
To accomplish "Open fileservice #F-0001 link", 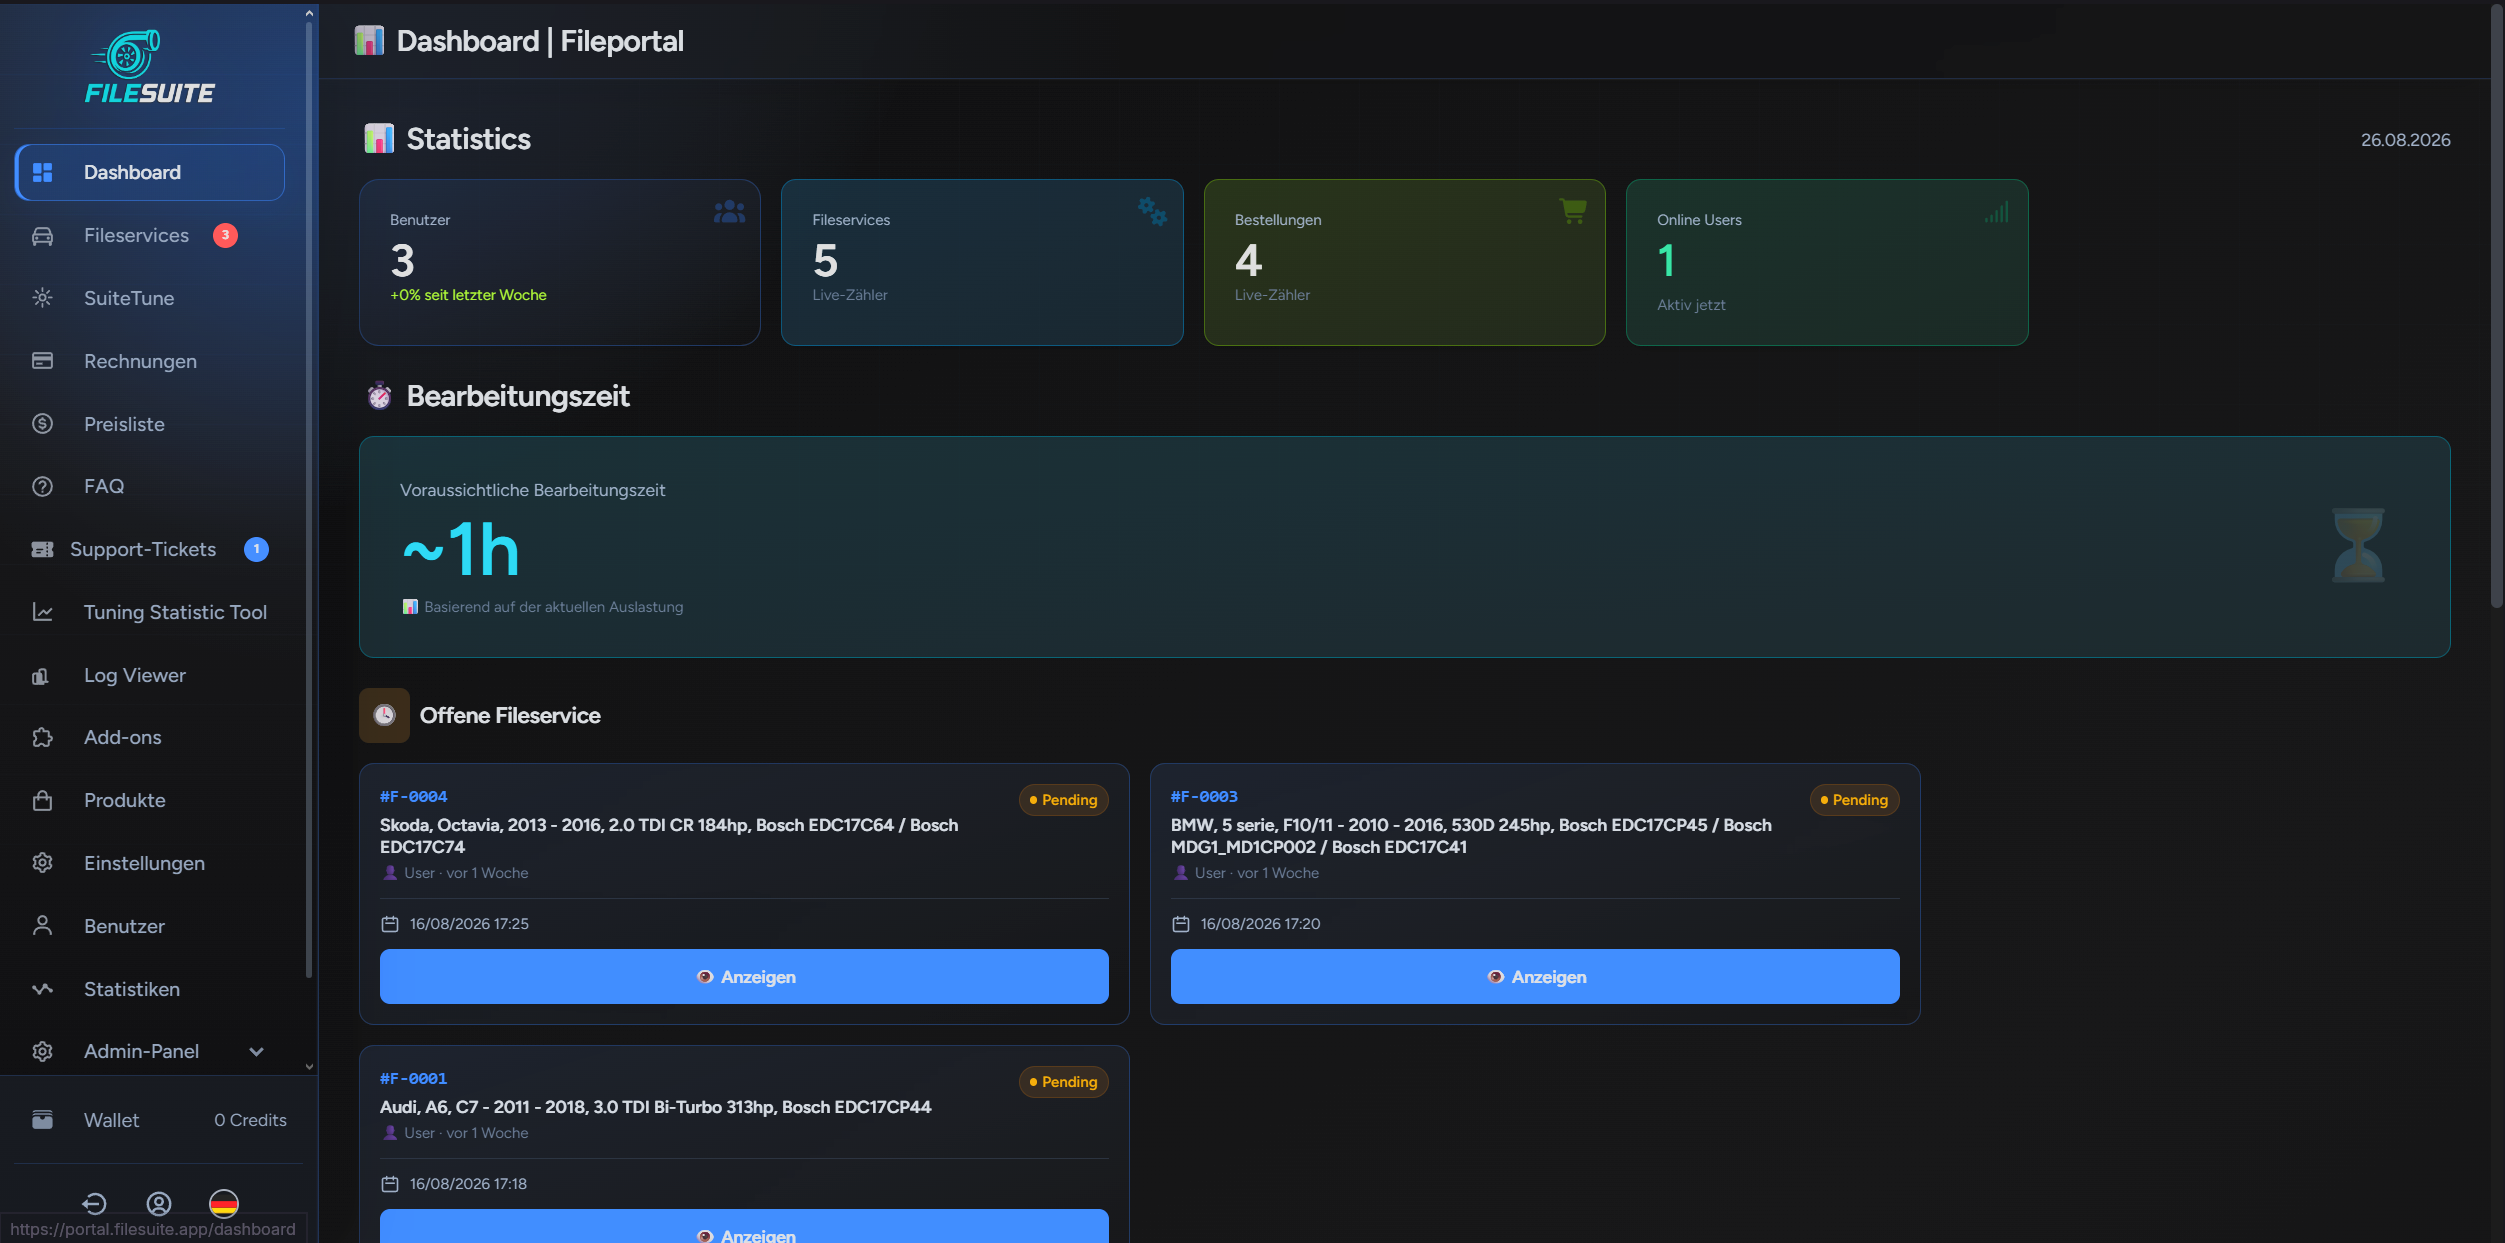I will coord(414,1078).
